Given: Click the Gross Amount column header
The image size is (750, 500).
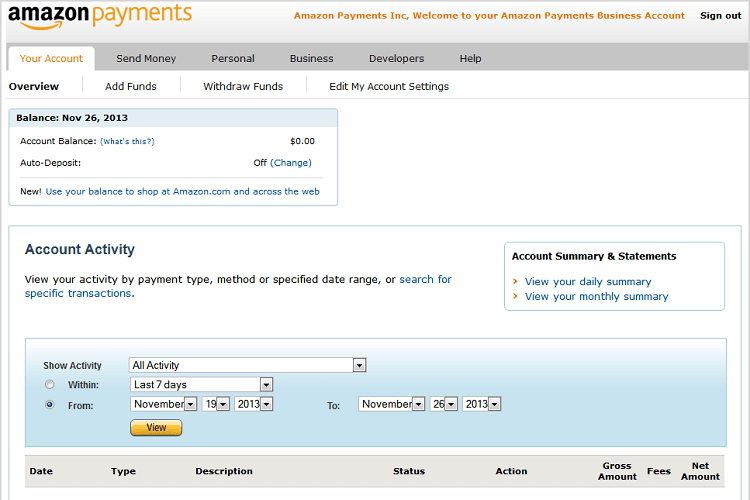Looking at the screenshot, I should [617, 471].
